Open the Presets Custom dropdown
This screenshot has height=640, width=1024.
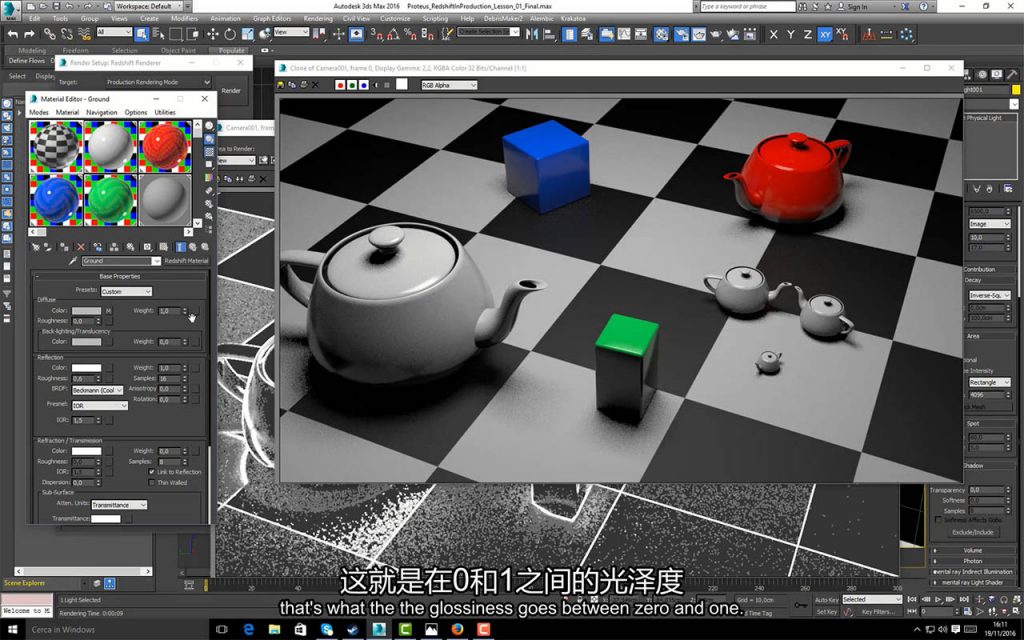coord(125,291)
